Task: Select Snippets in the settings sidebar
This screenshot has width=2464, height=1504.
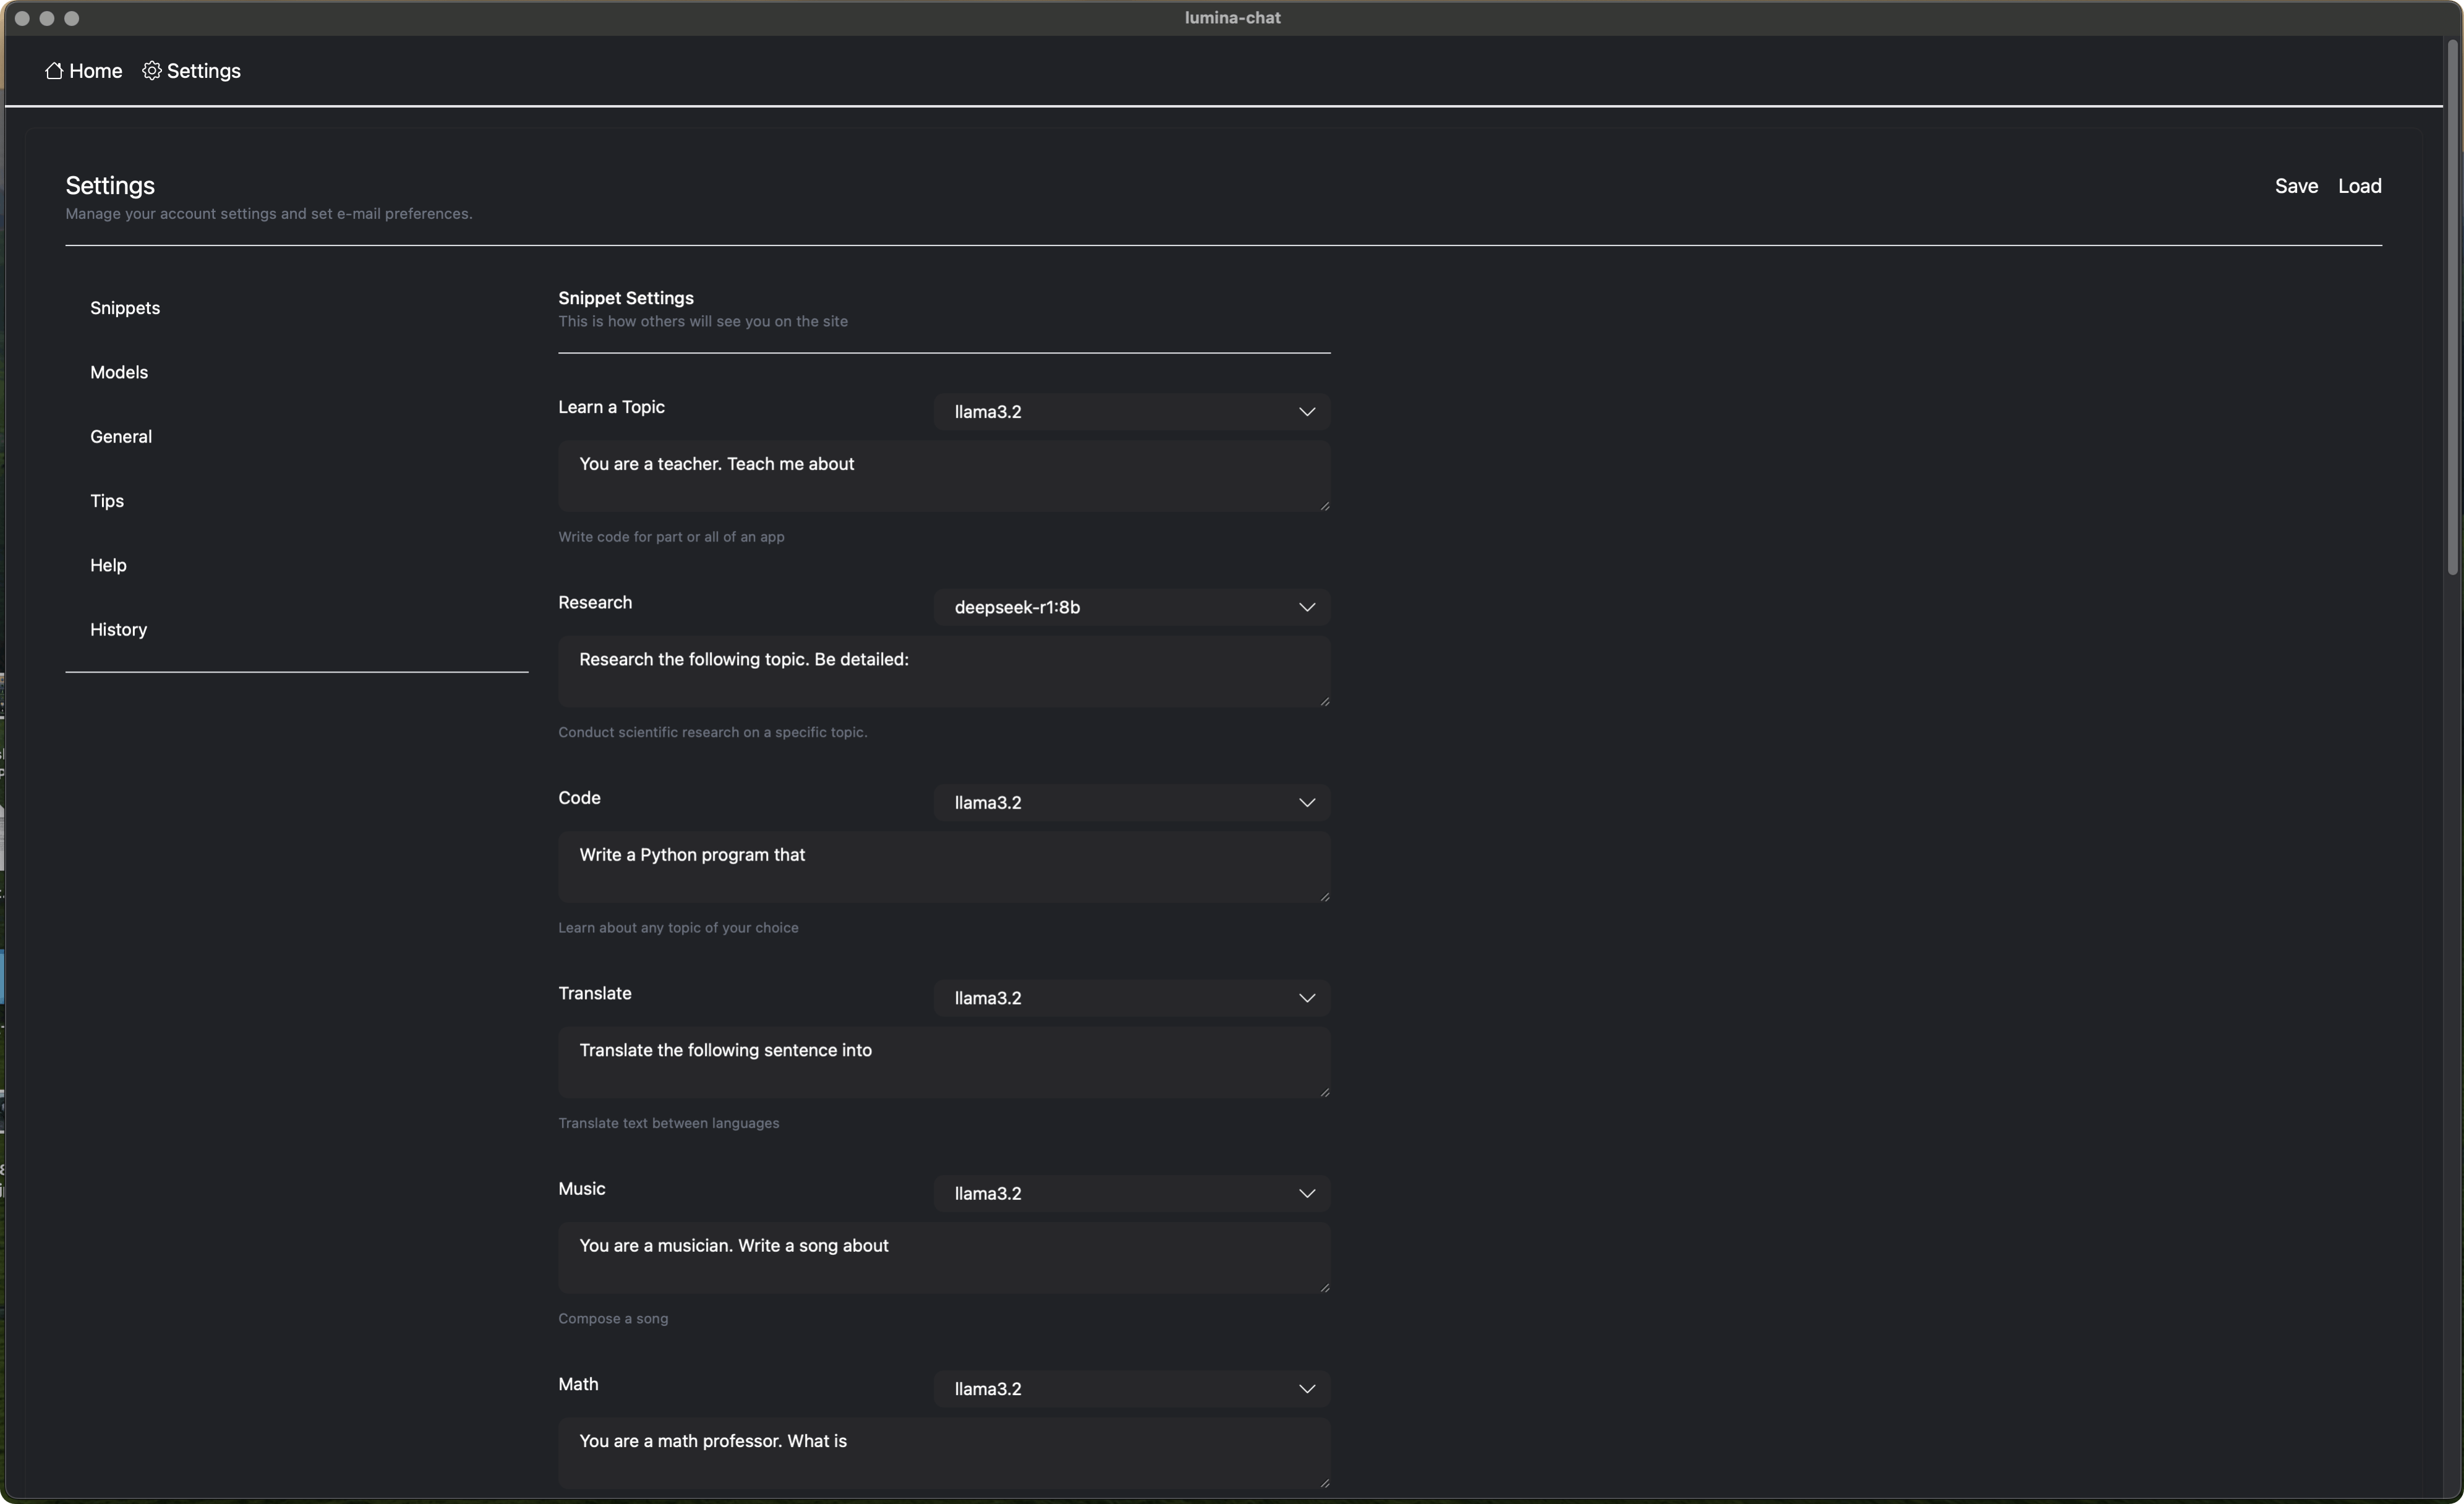Action: 125,308
